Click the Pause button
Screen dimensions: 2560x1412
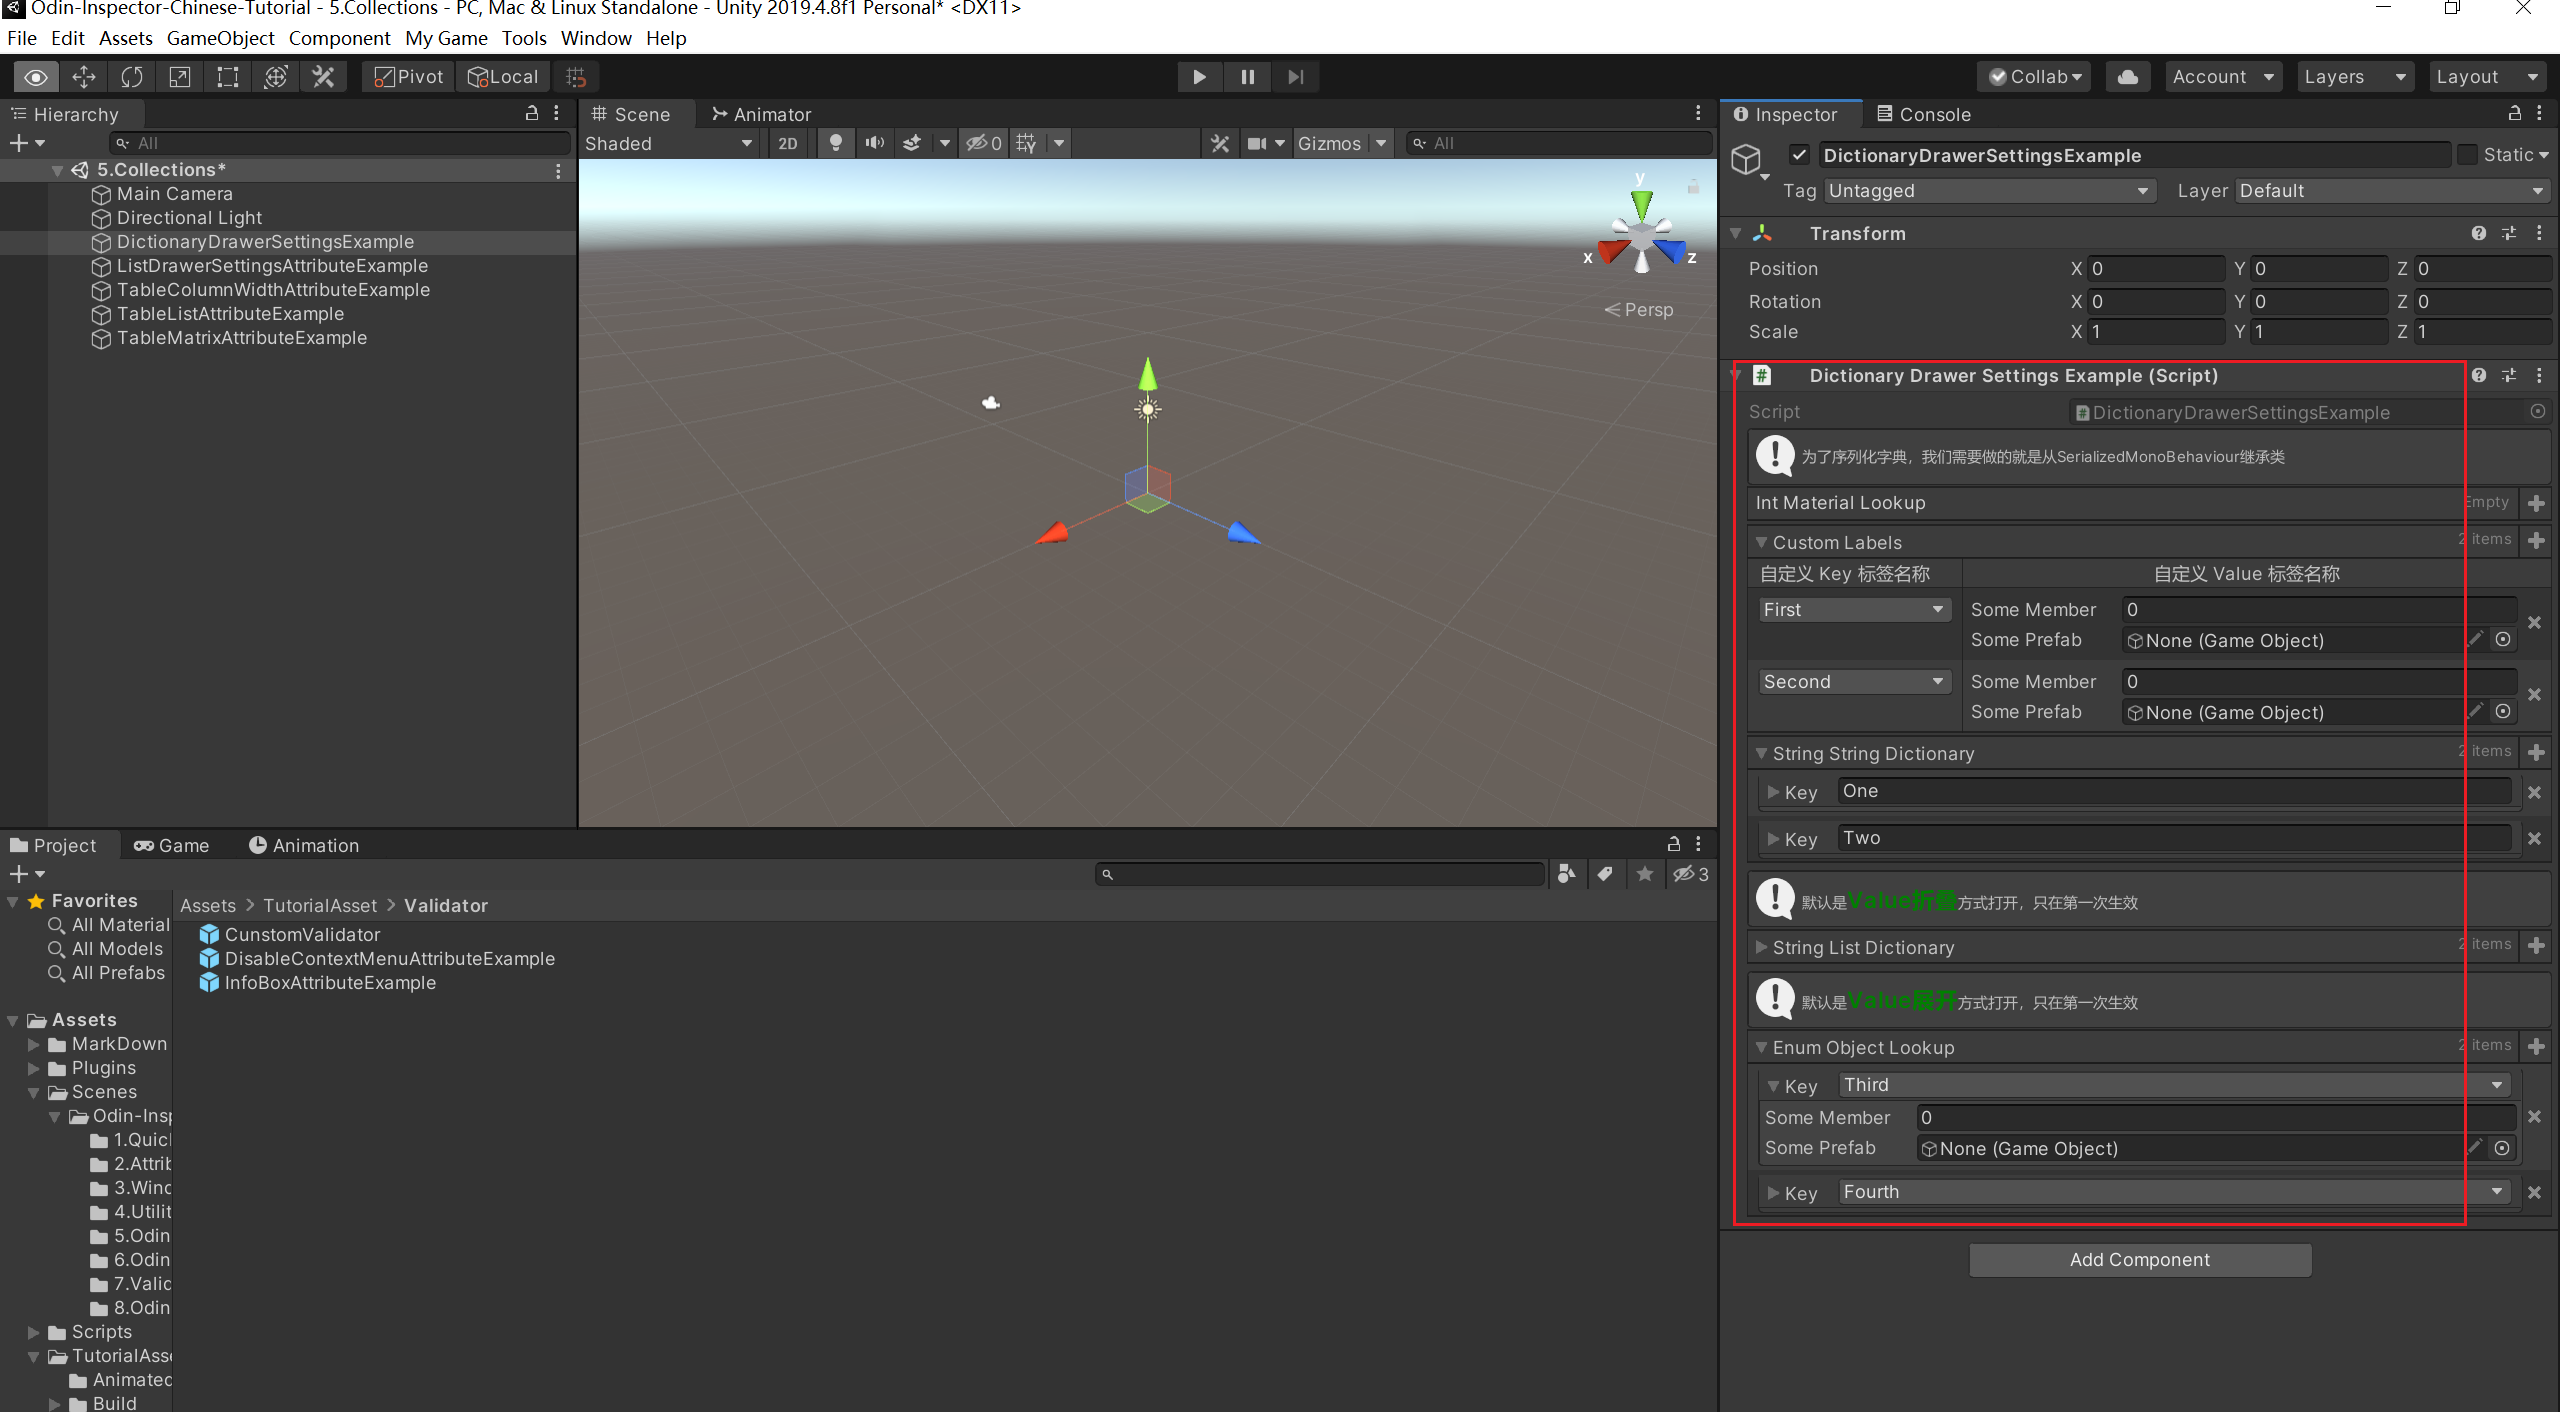(1247, 77)
